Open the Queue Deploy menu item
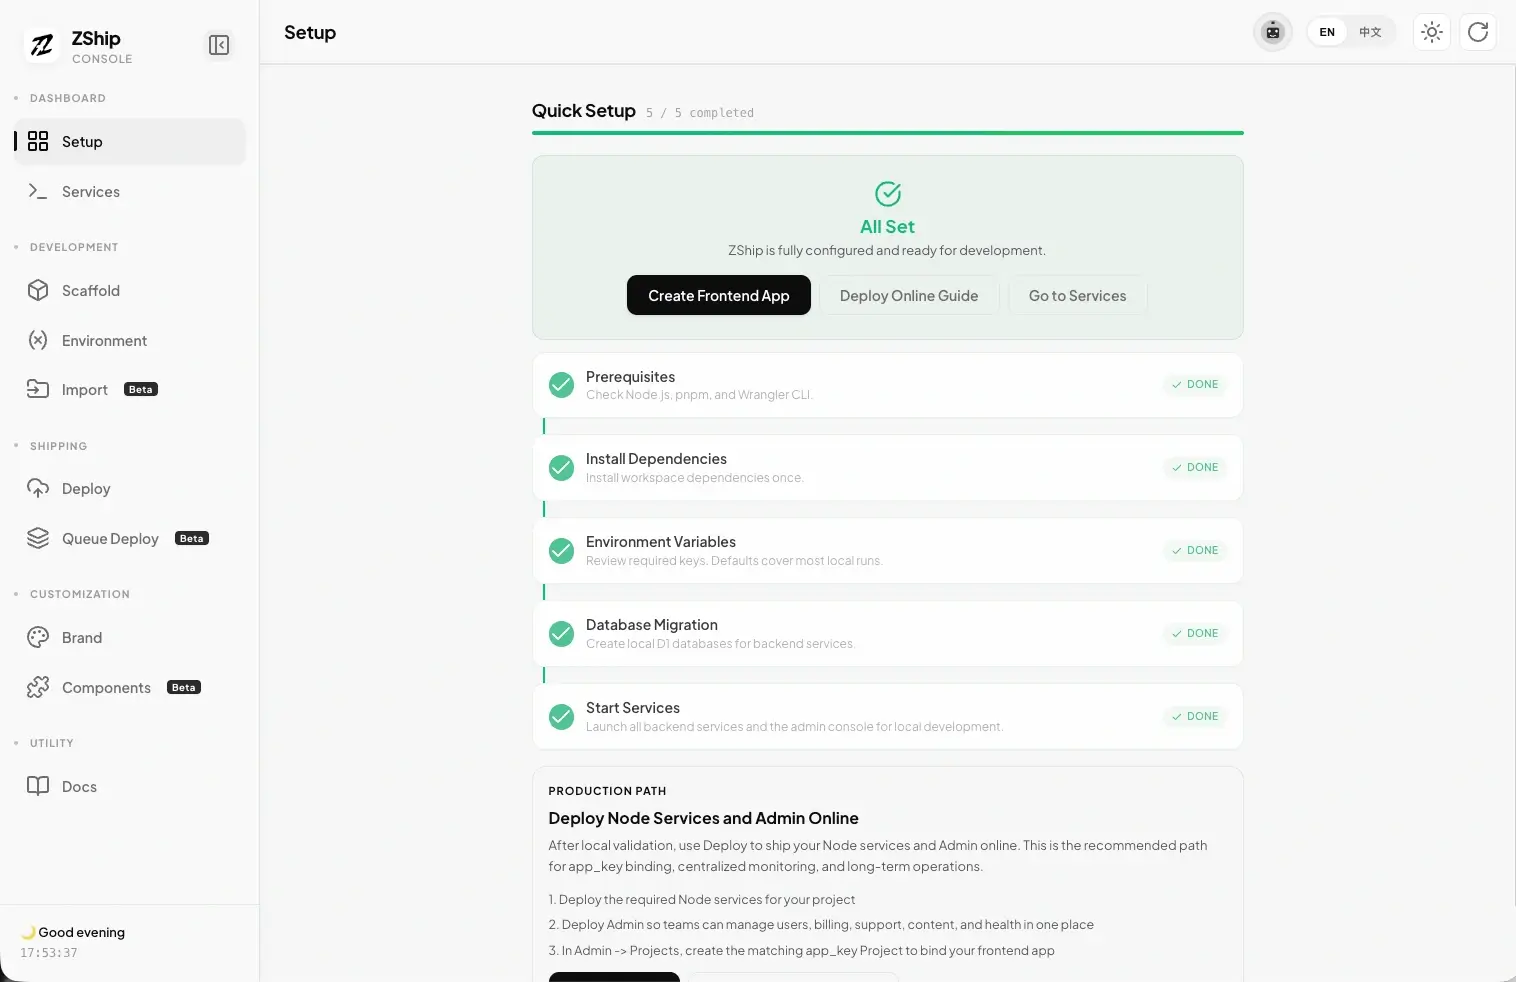 point(130,538)
